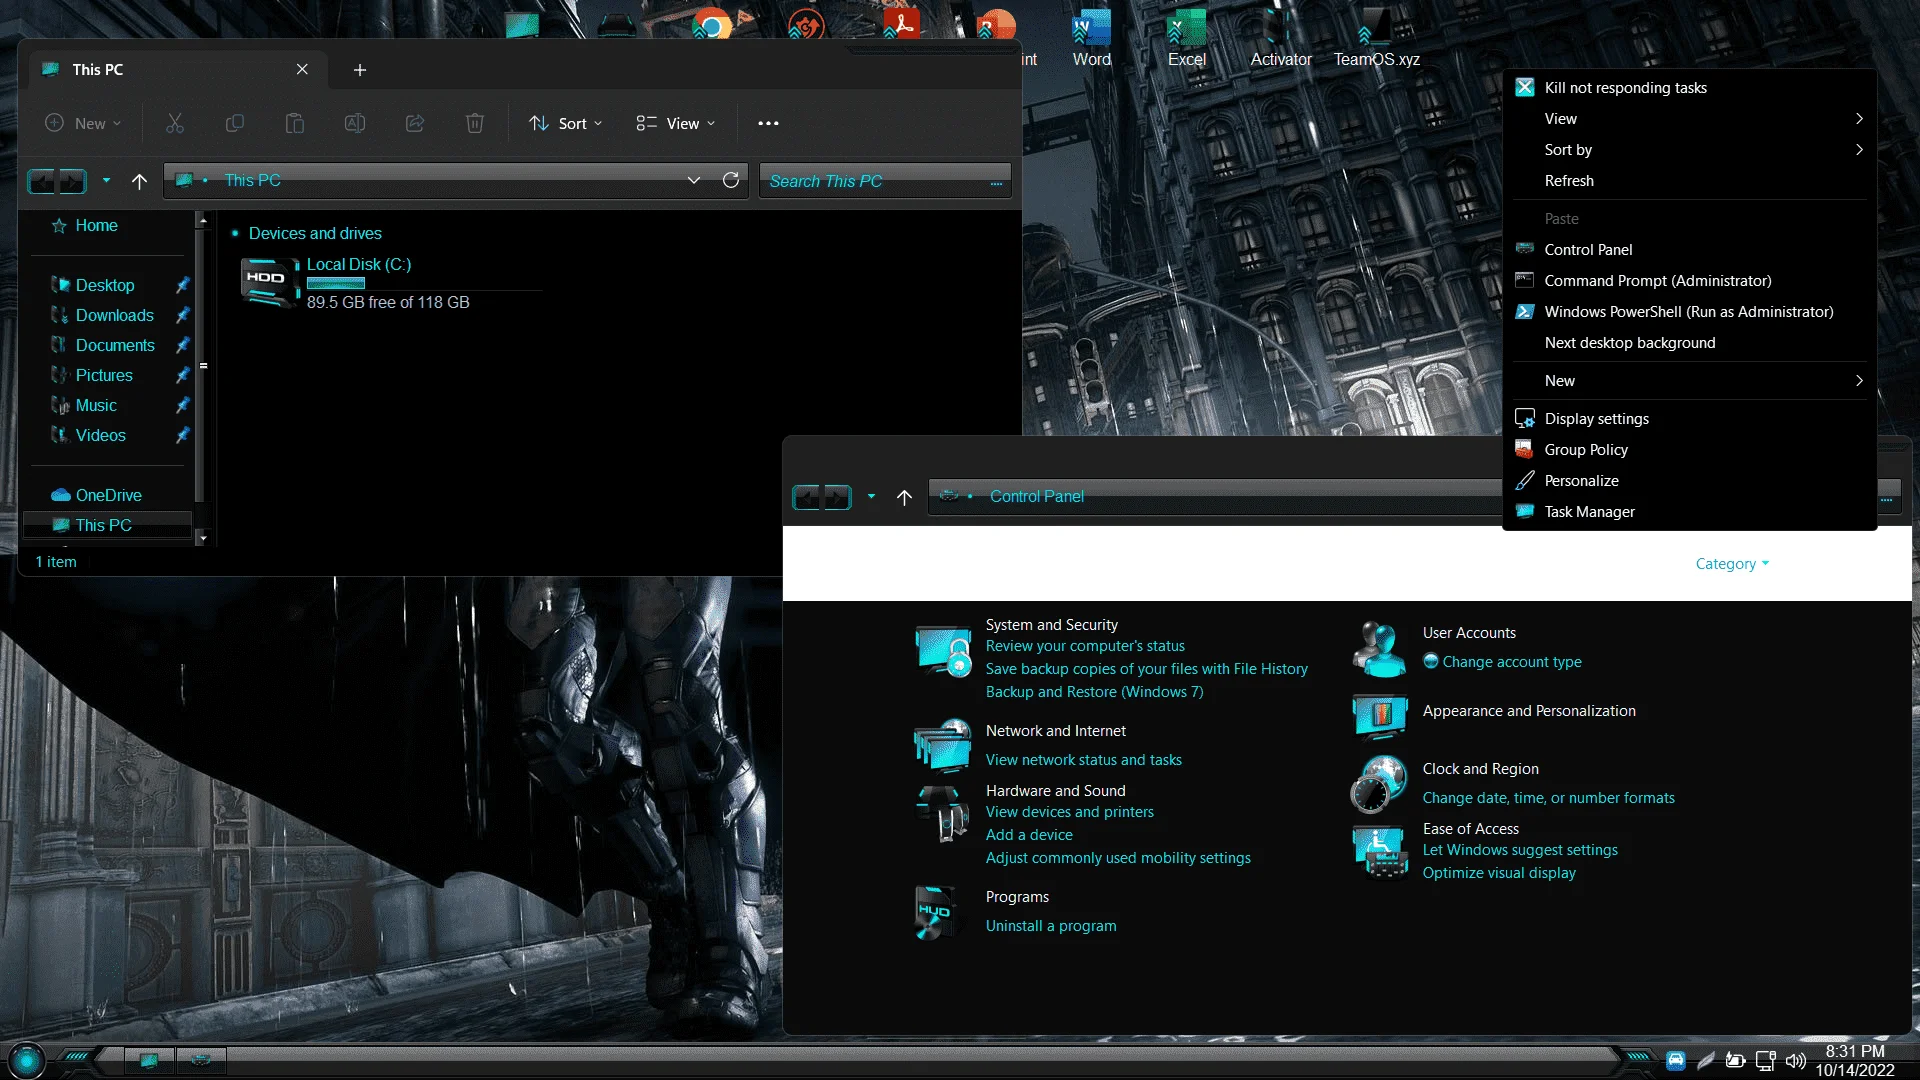Expand the This PC address bar history chevron

pyautogui.click(x=694, y=180)
